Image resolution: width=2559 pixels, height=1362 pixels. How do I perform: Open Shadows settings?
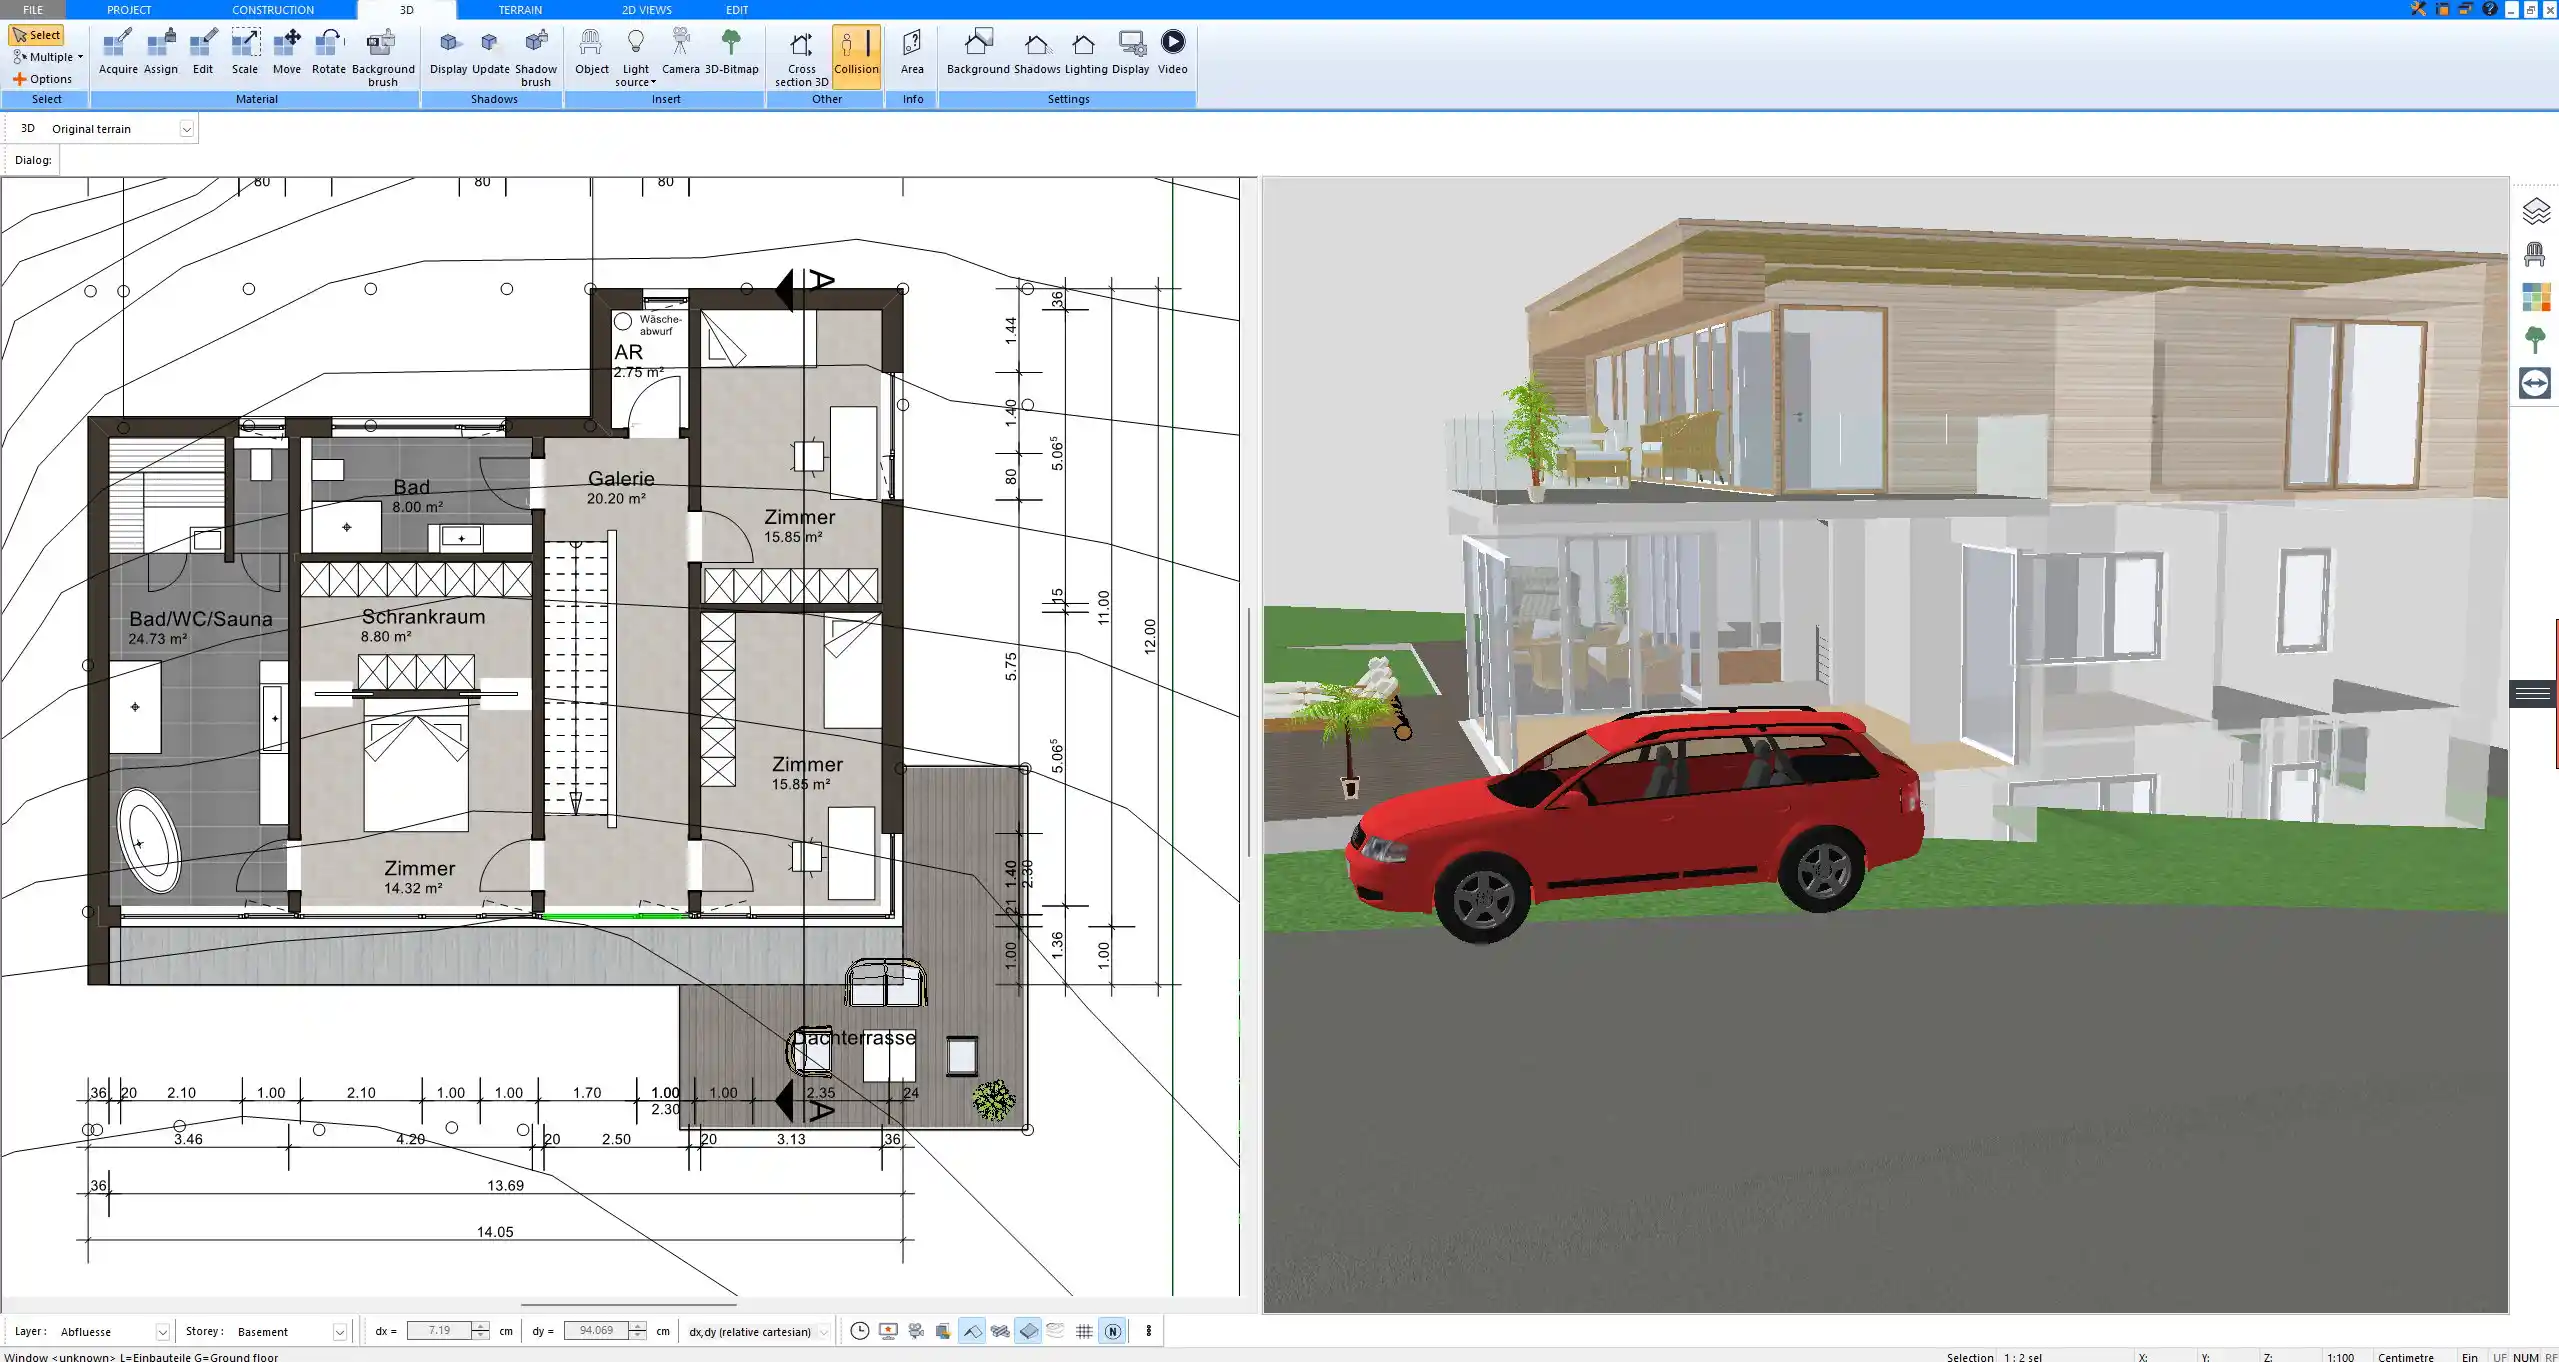click(x=1037, y=52)
